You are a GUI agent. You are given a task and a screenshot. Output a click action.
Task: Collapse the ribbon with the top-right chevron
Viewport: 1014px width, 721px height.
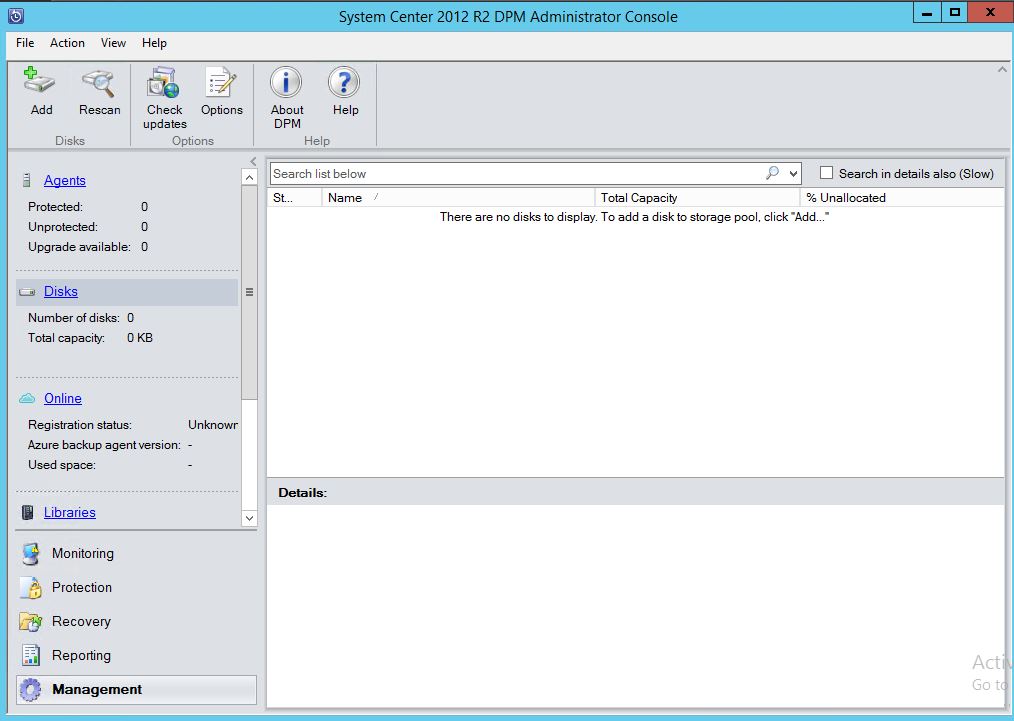click(x=1002, y=69)
